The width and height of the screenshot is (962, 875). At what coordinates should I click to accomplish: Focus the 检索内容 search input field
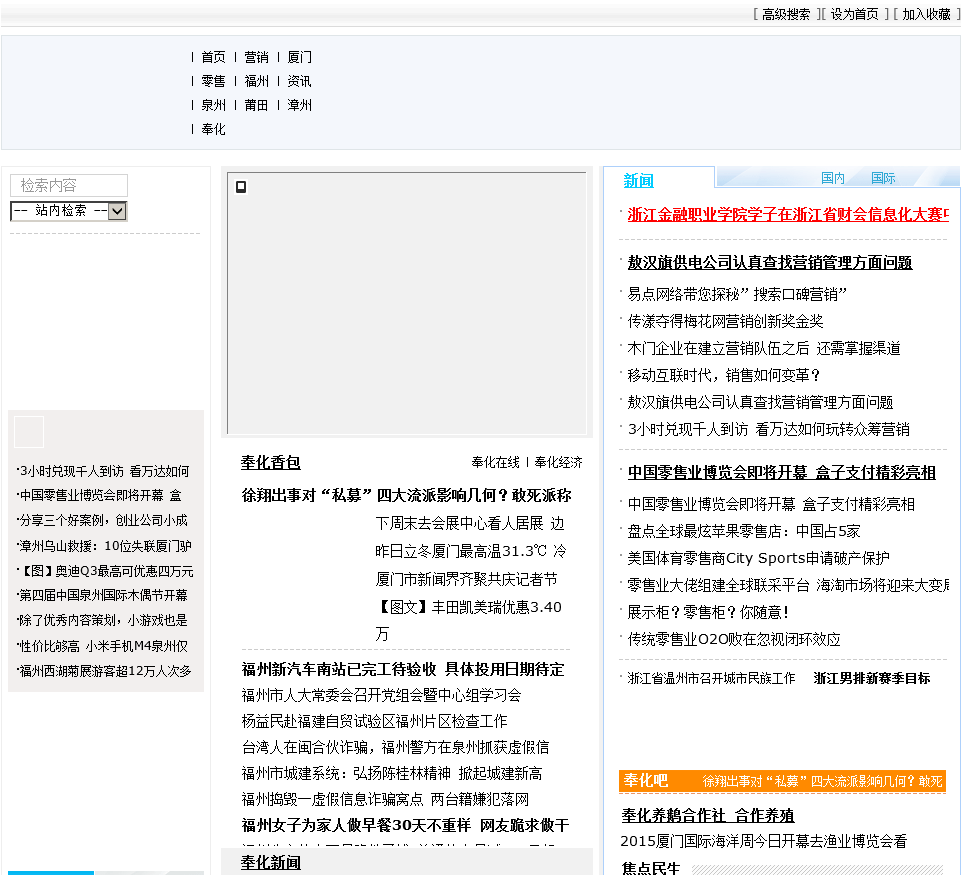click(x=69, y=185)
